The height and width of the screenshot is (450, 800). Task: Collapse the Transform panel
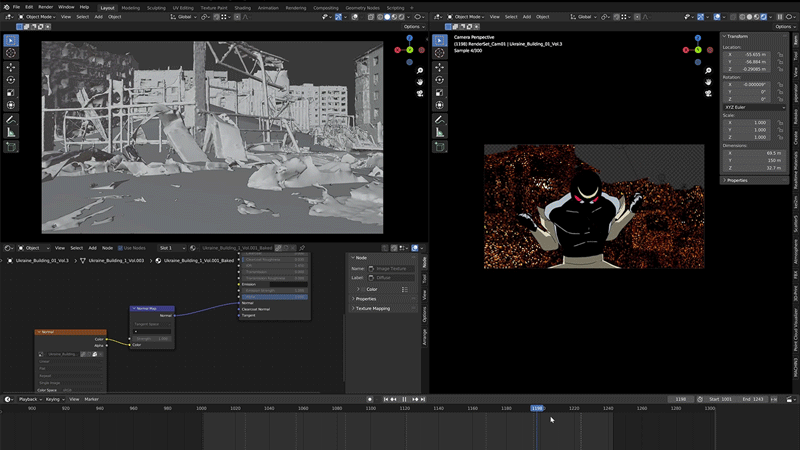pos(737,36)
